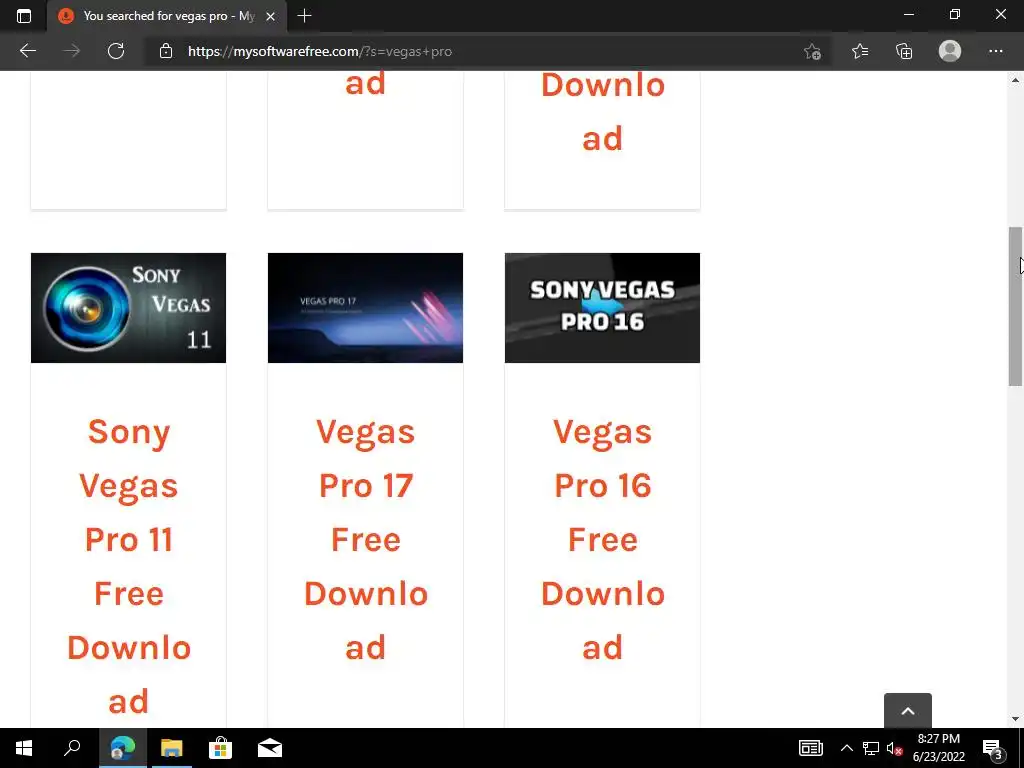Open the Vegas Pro 17 thumbnail
The width and height of the screenshot is (1024, 768).
(365, 308)
